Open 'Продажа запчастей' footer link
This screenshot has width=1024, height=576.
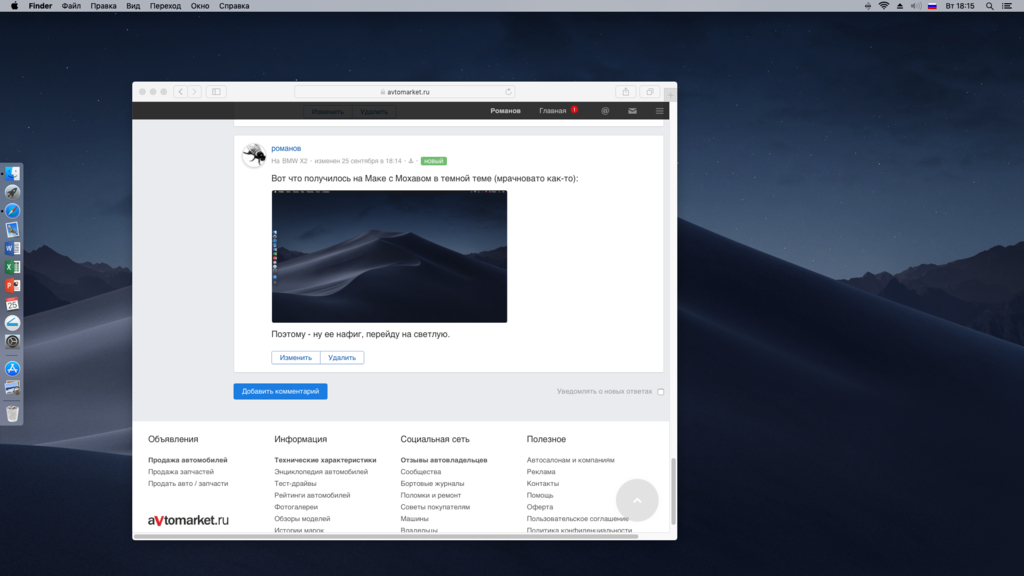click(181, 472)
